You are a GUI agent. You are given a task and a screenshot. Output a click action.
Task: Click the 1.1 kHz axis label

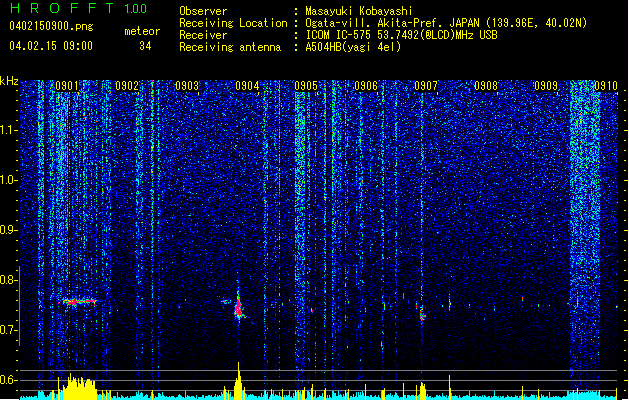9,130
